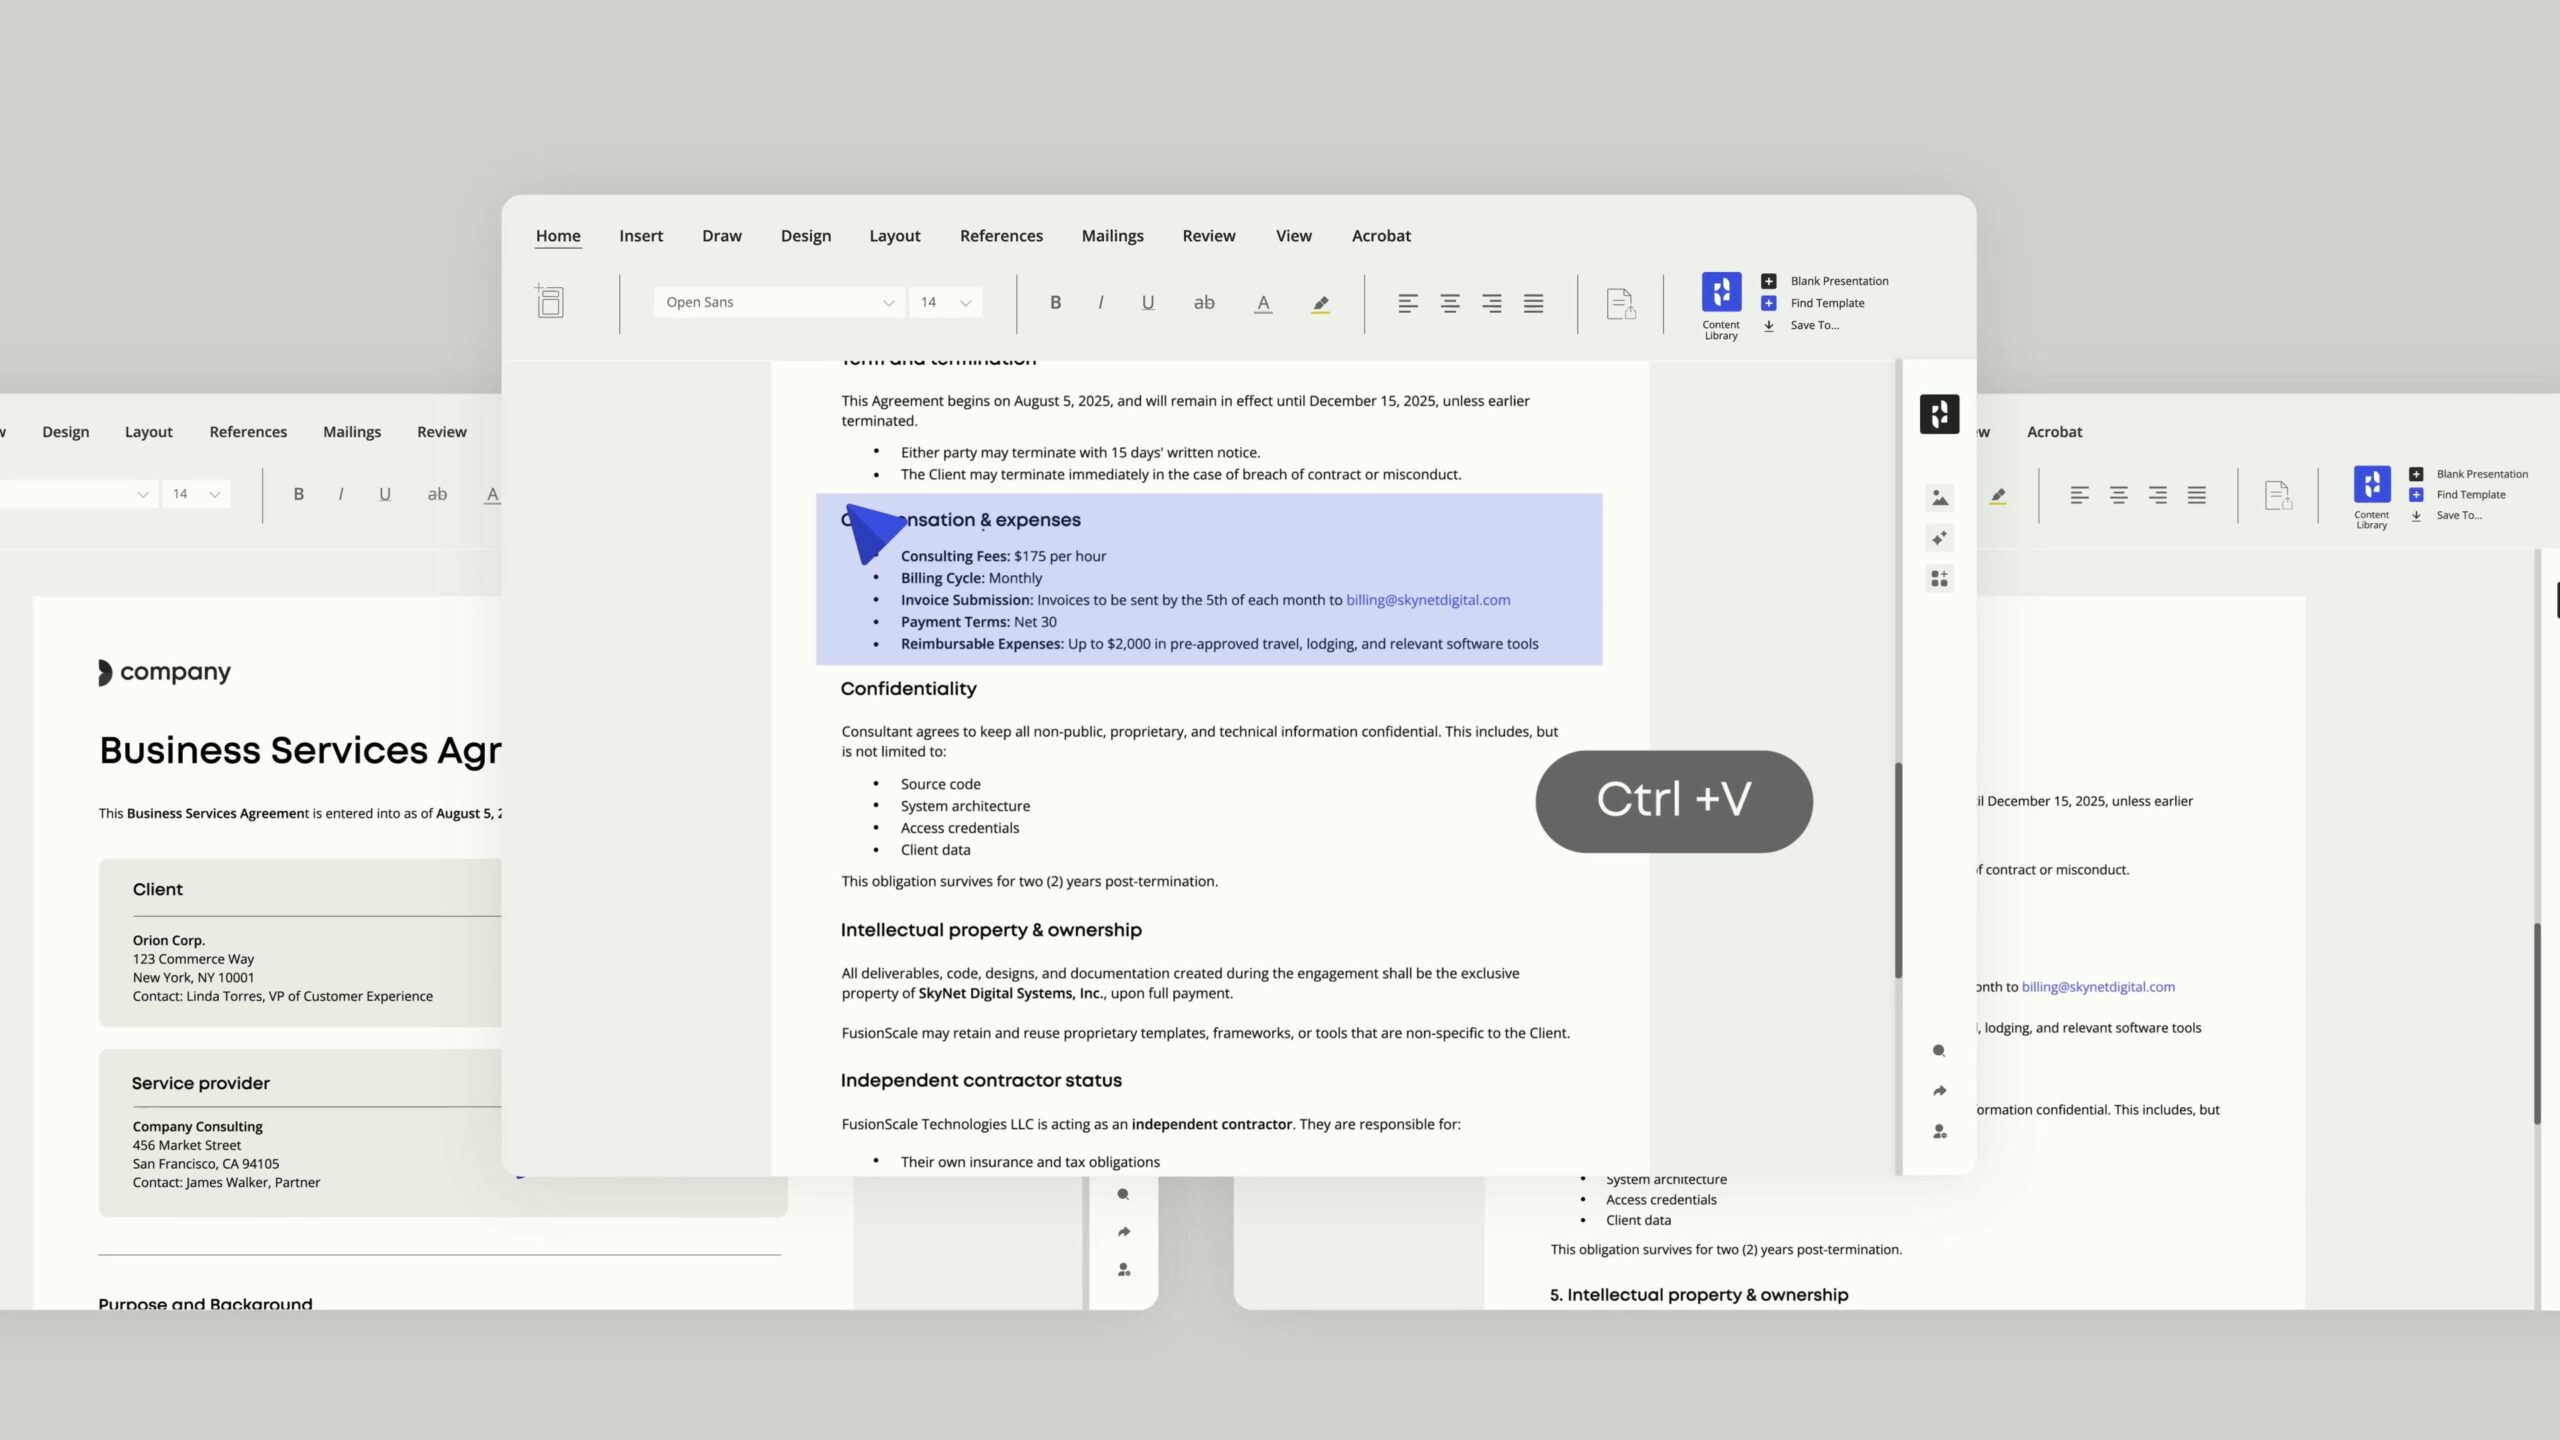Click user icon in left window sidebar
Screen dimensions: 2560x1440
coord(1124,1270)
